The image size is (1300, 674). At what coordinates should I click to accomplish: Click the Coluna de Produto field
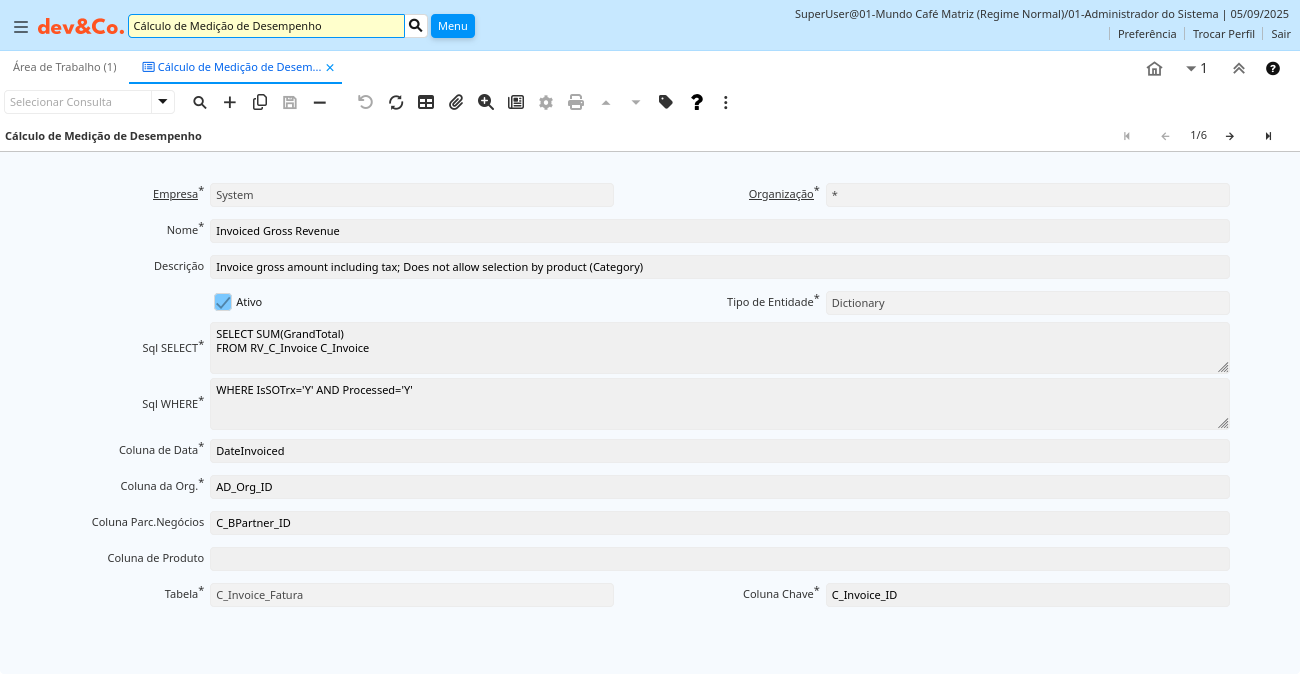[719, 559]
